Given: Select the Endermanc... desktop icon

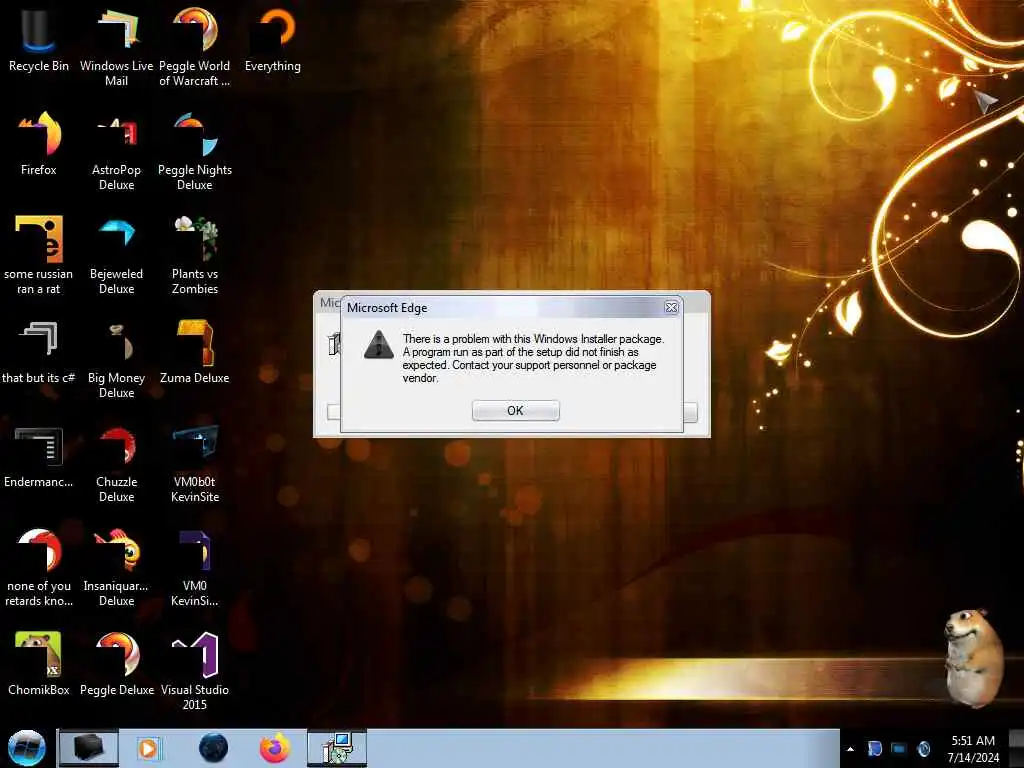Looking at the screenshot, I should click(39, 456).
